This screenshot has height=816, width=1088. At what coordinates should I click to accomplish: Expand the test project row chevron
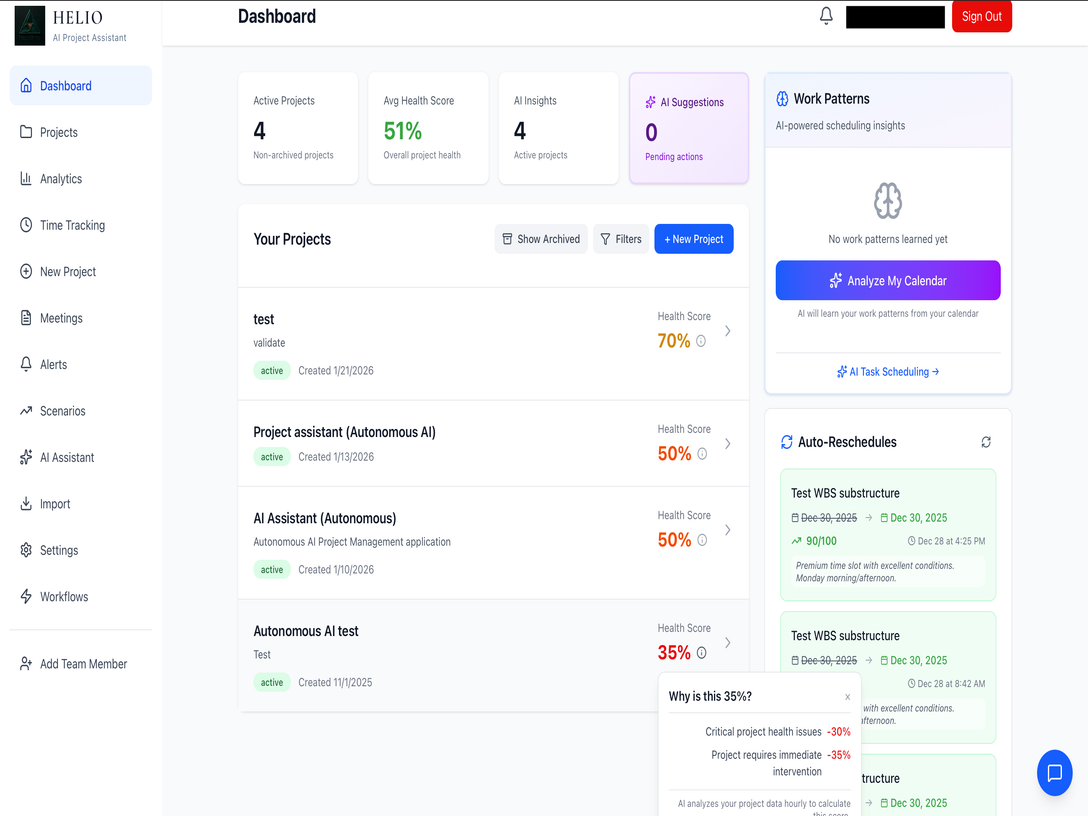[x=727, y=330]
